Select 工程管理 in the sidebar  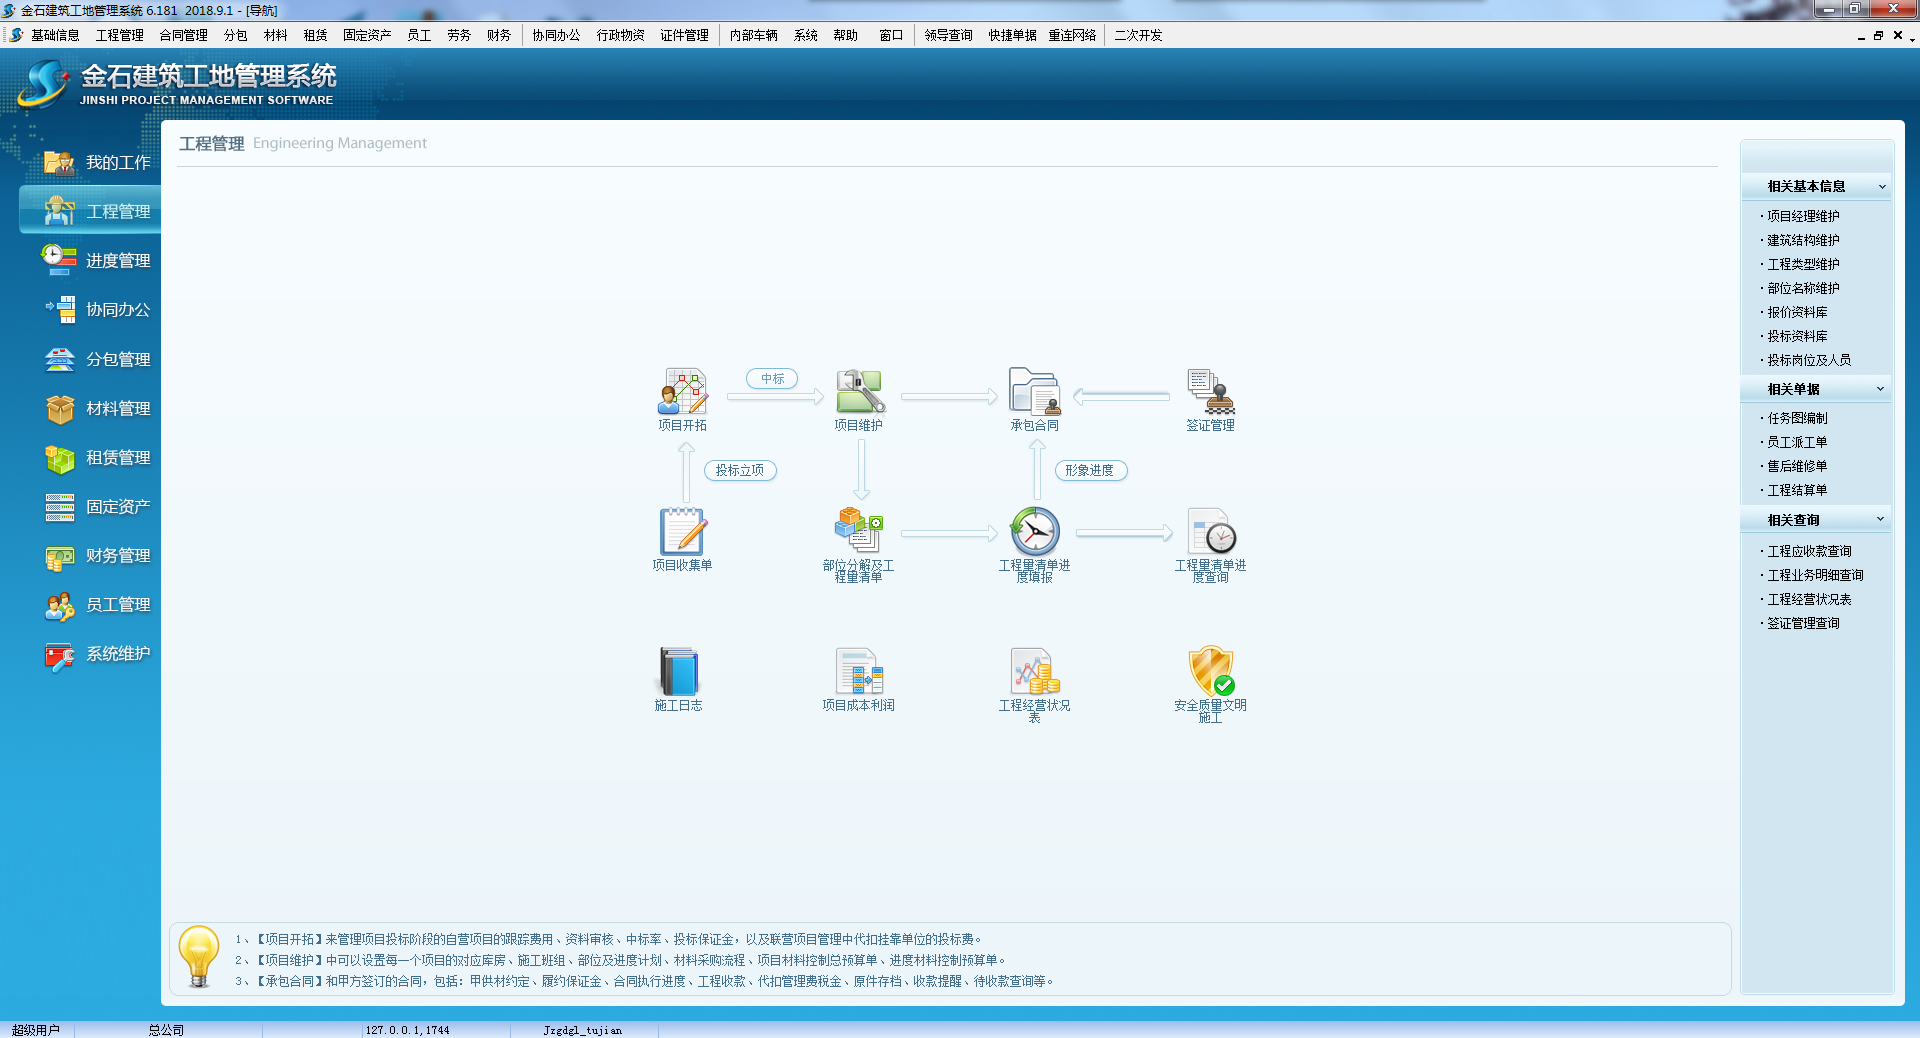point(92,211)
